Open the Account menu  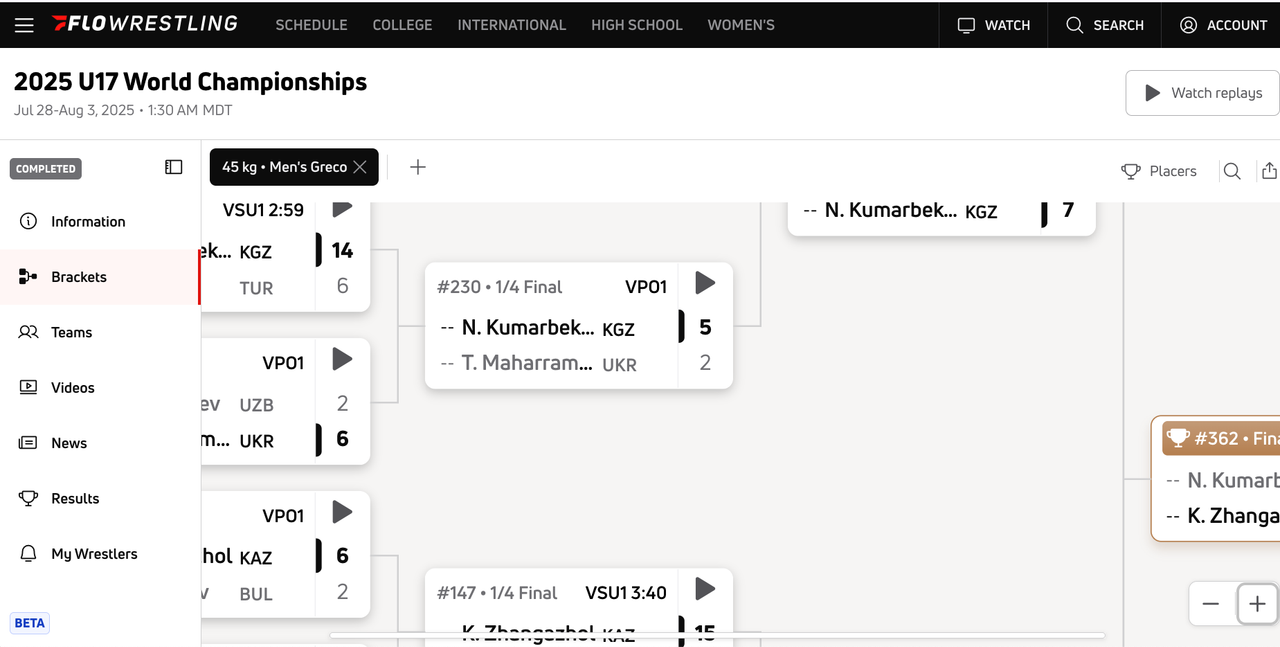tap(1222, 26)
